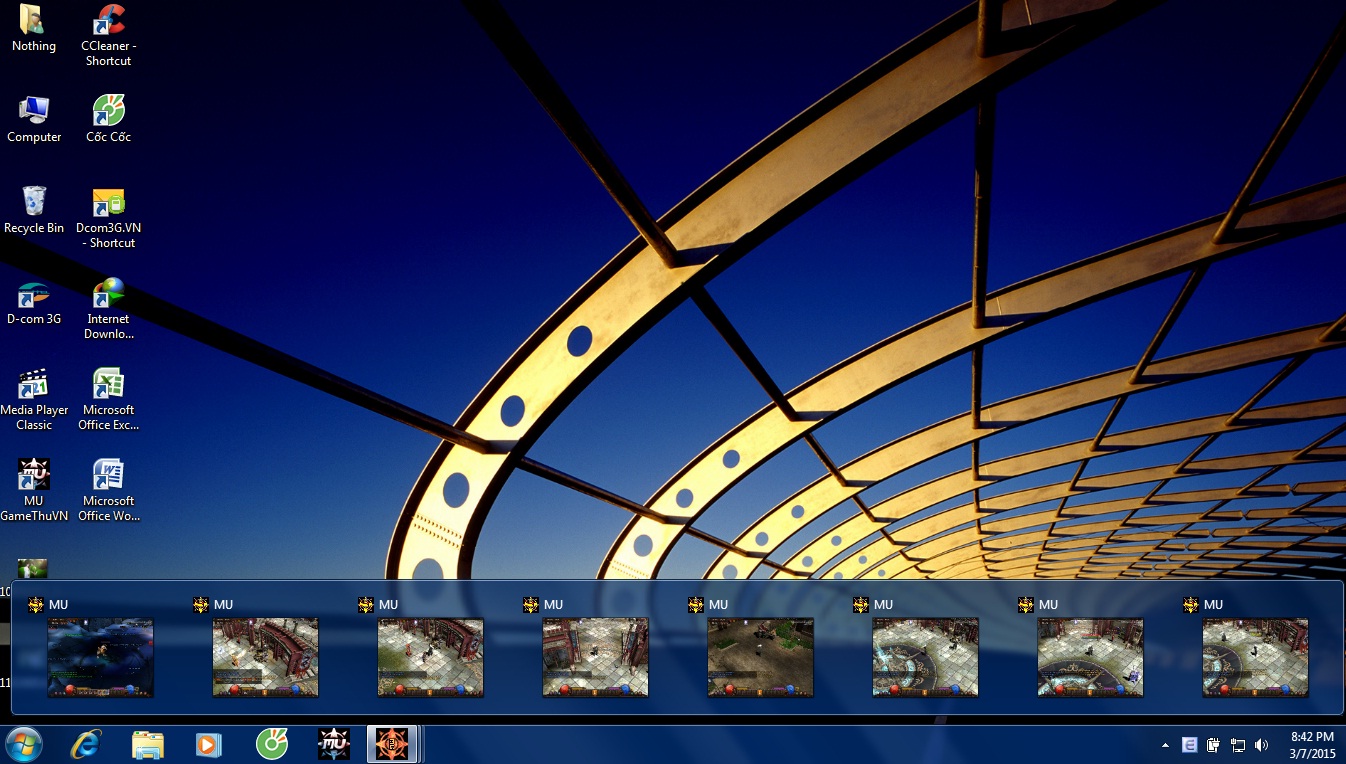Switch to the leftmost MU window thumbnail
The width and height of the screenshot is (1346, 764).
(x=100, y=656)
